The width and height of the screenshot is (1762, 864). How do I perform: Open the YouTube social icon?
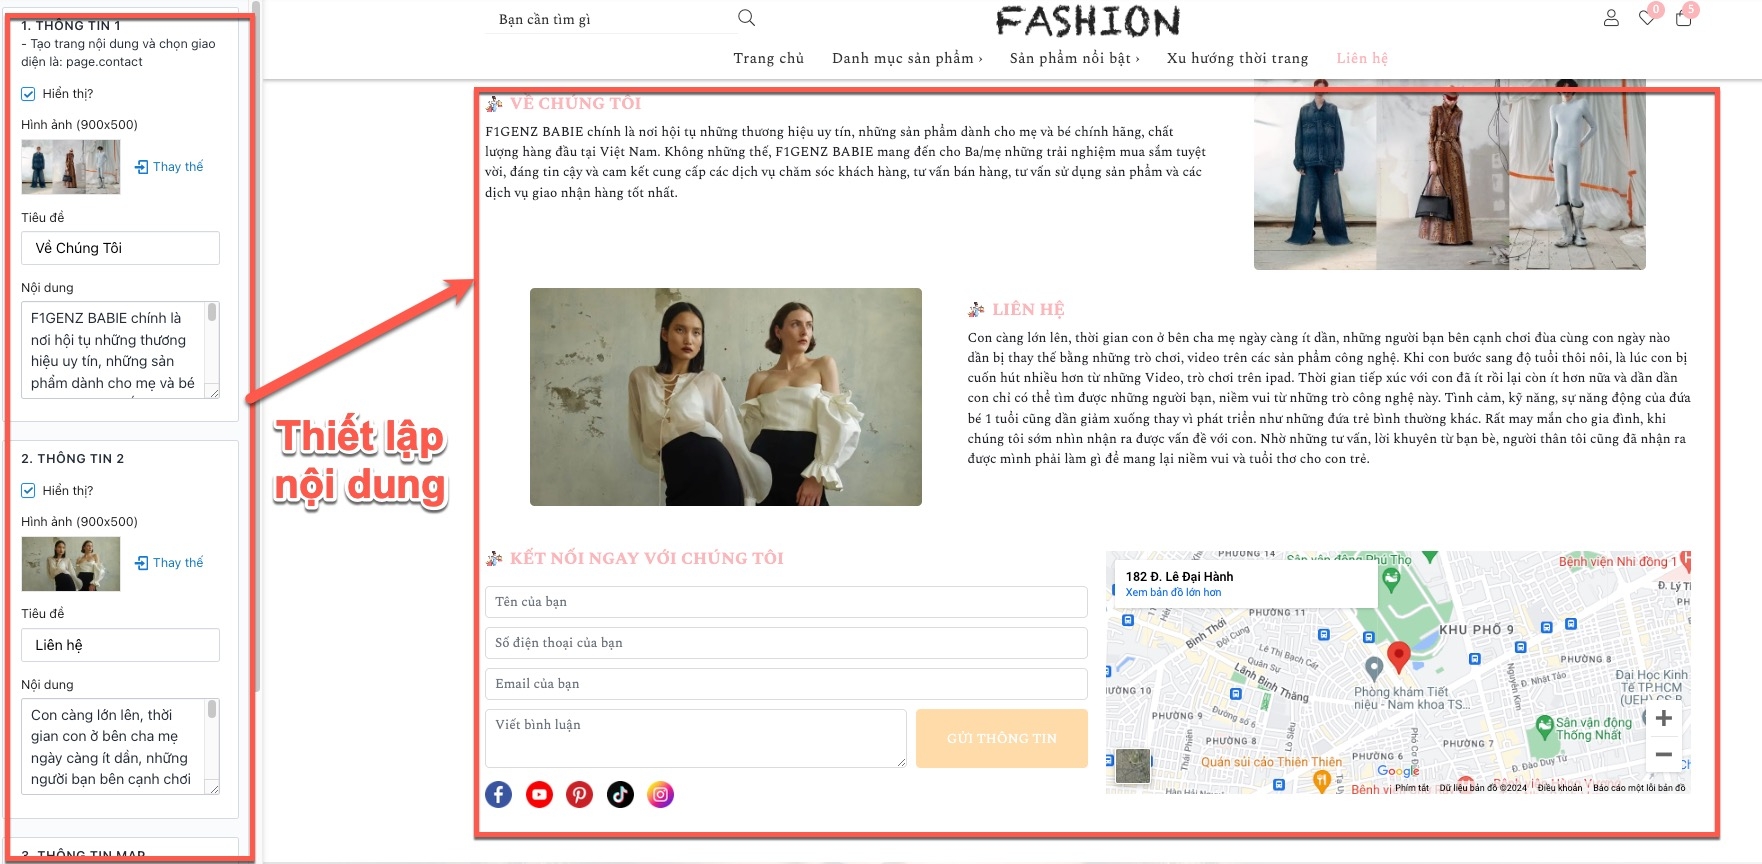click(x=539, y=794)
